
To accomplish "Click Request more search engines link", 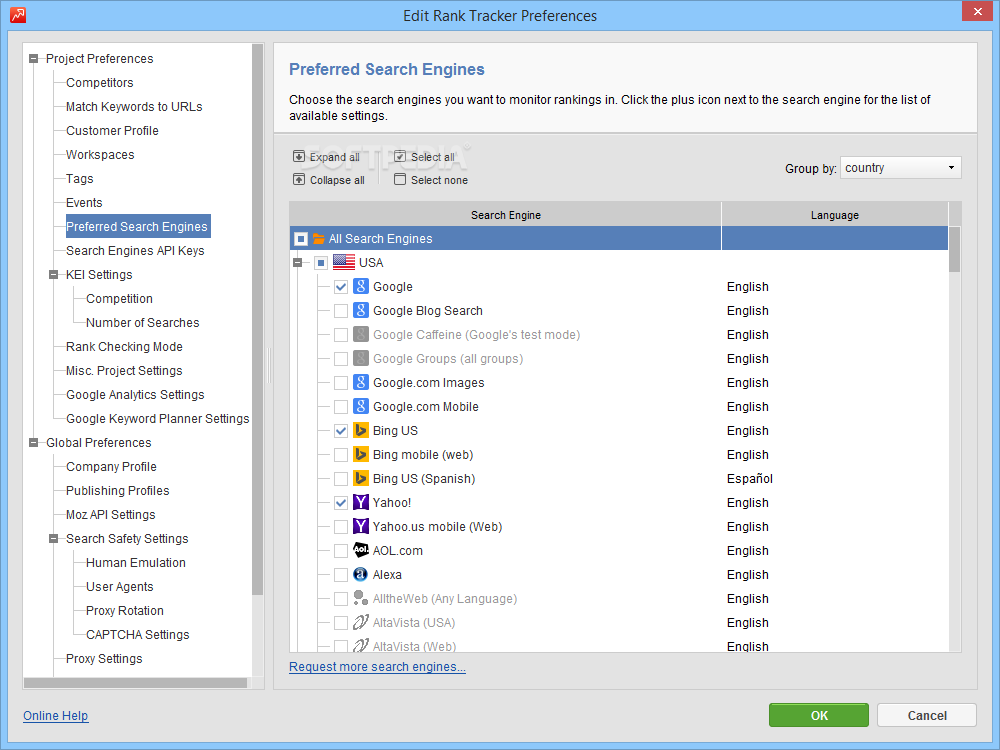I will [377, 666].
